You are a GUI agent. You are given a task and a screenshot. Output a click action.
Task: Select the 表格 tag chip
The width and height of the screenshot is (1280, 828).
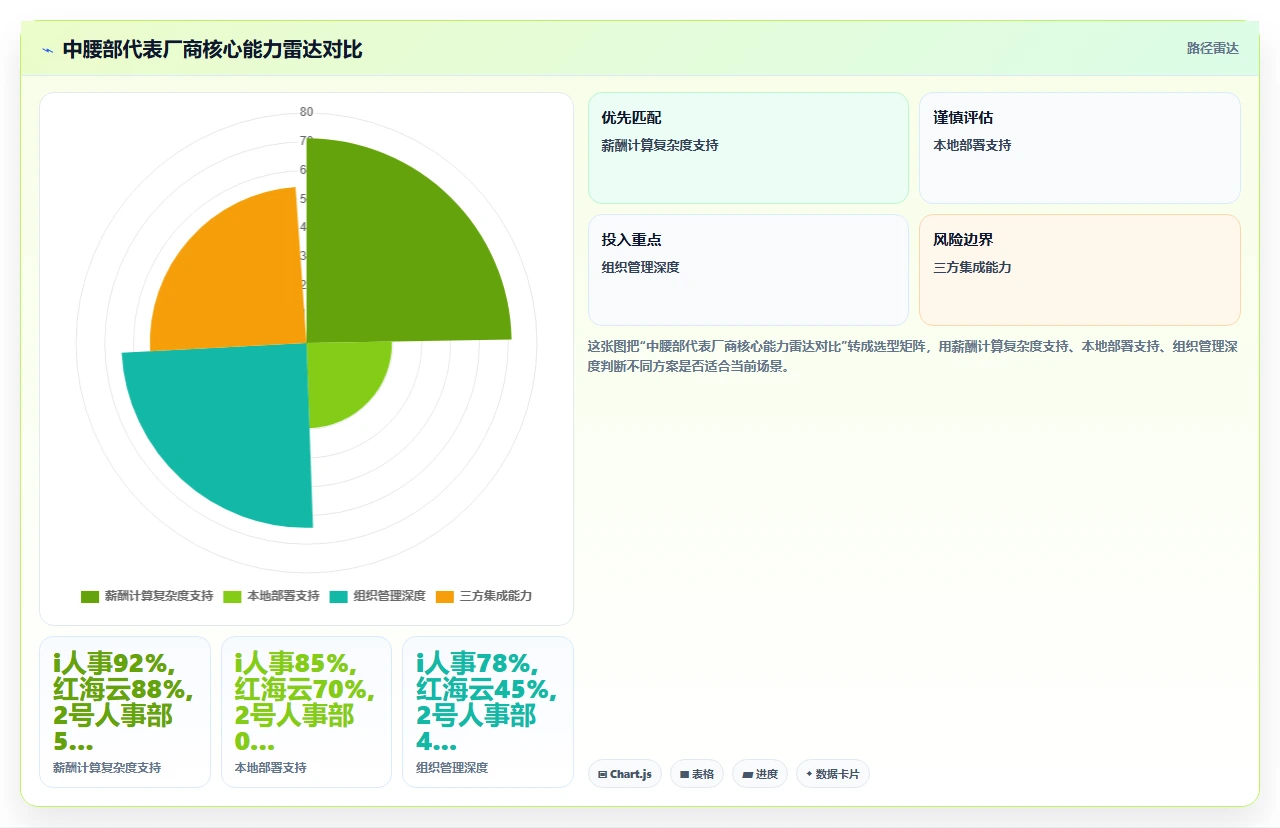tap(697, 774)
